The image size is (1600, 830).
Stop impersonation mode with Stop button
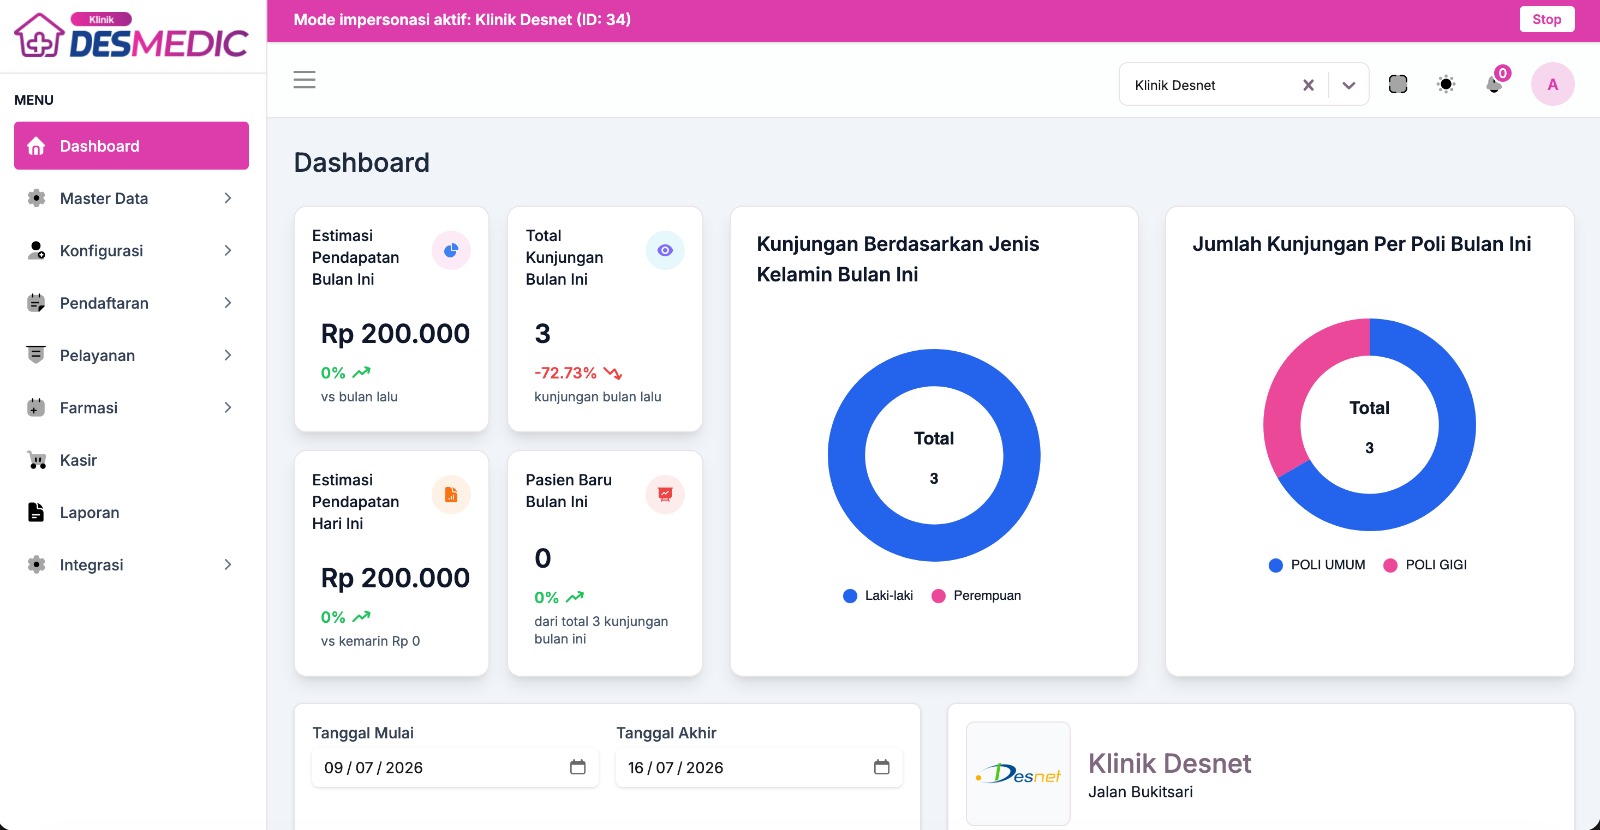tap(1547, 19)
